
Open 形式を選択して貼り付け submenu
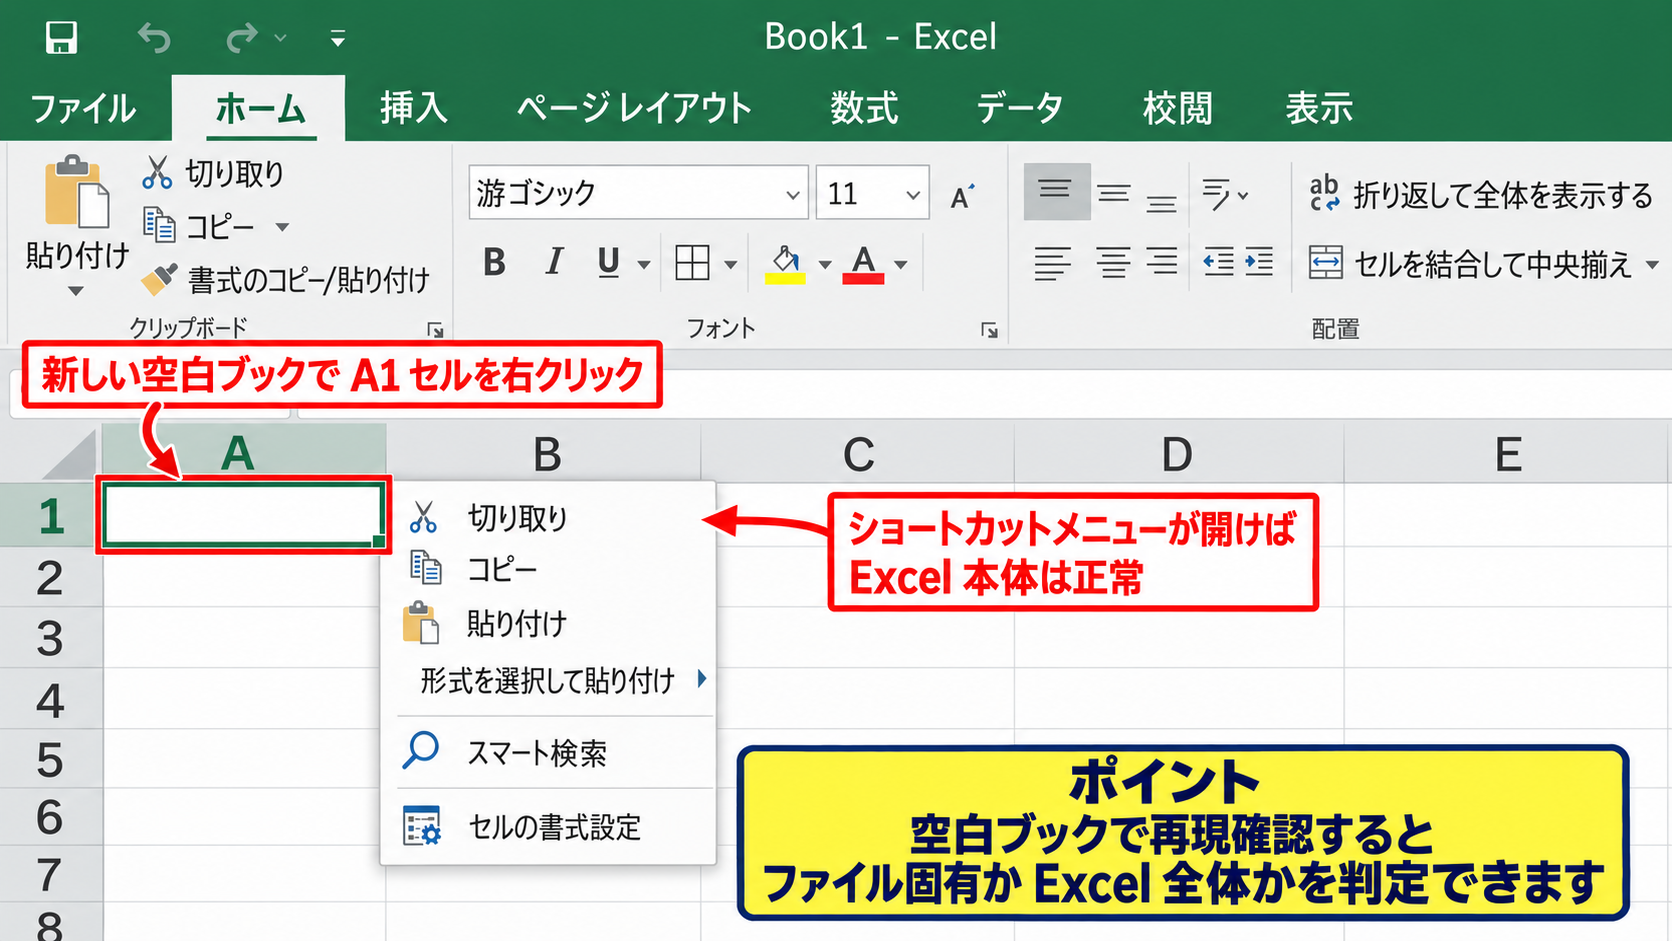tap(548, 681)
